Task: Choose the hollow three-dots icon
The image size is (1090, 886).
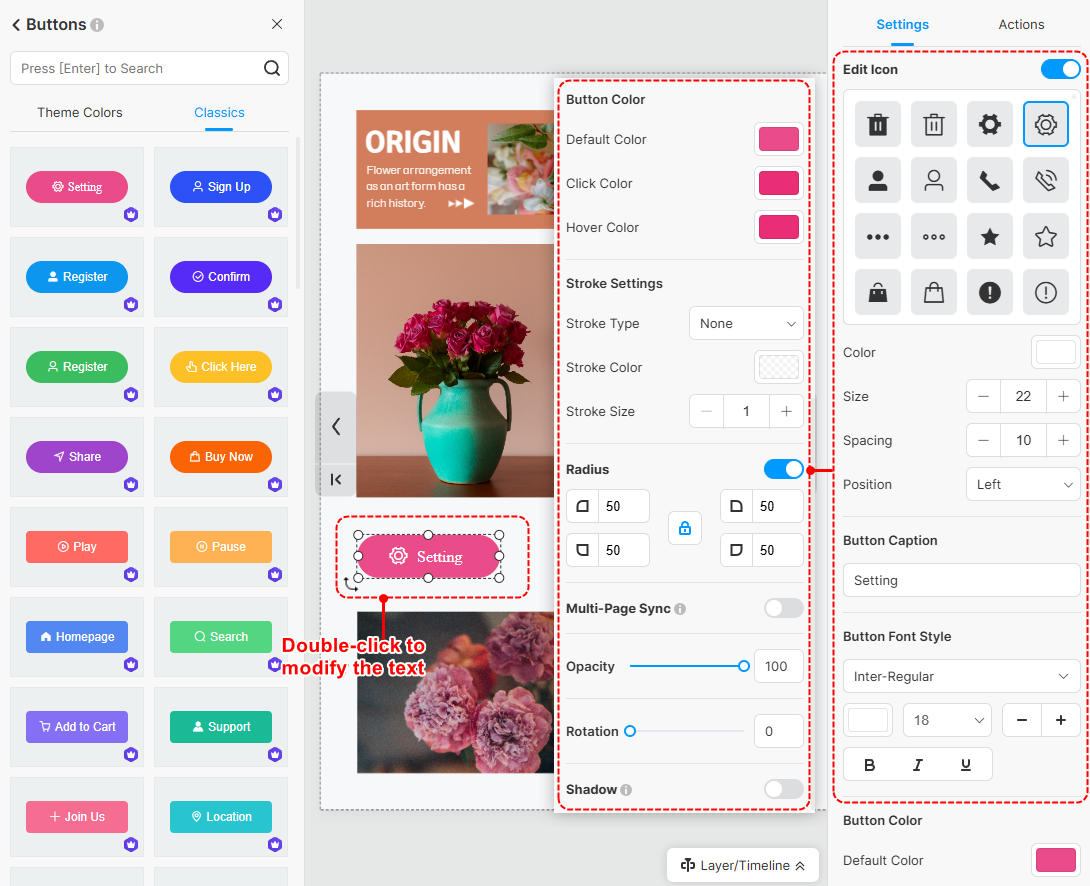Action: 934,237
